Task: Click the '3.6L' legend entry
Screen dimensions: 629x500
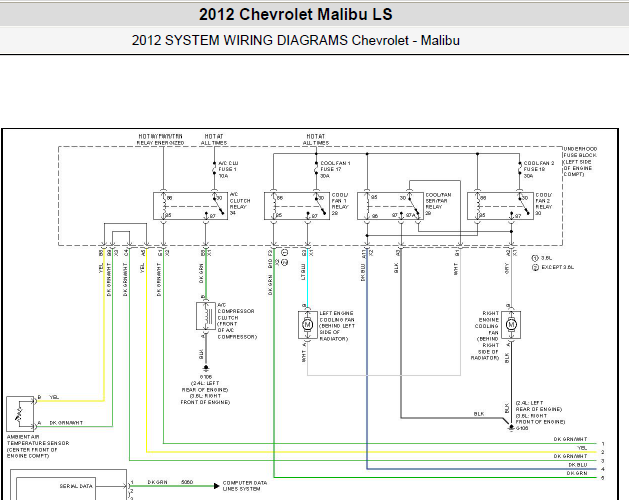Action: tap(542, 258)
